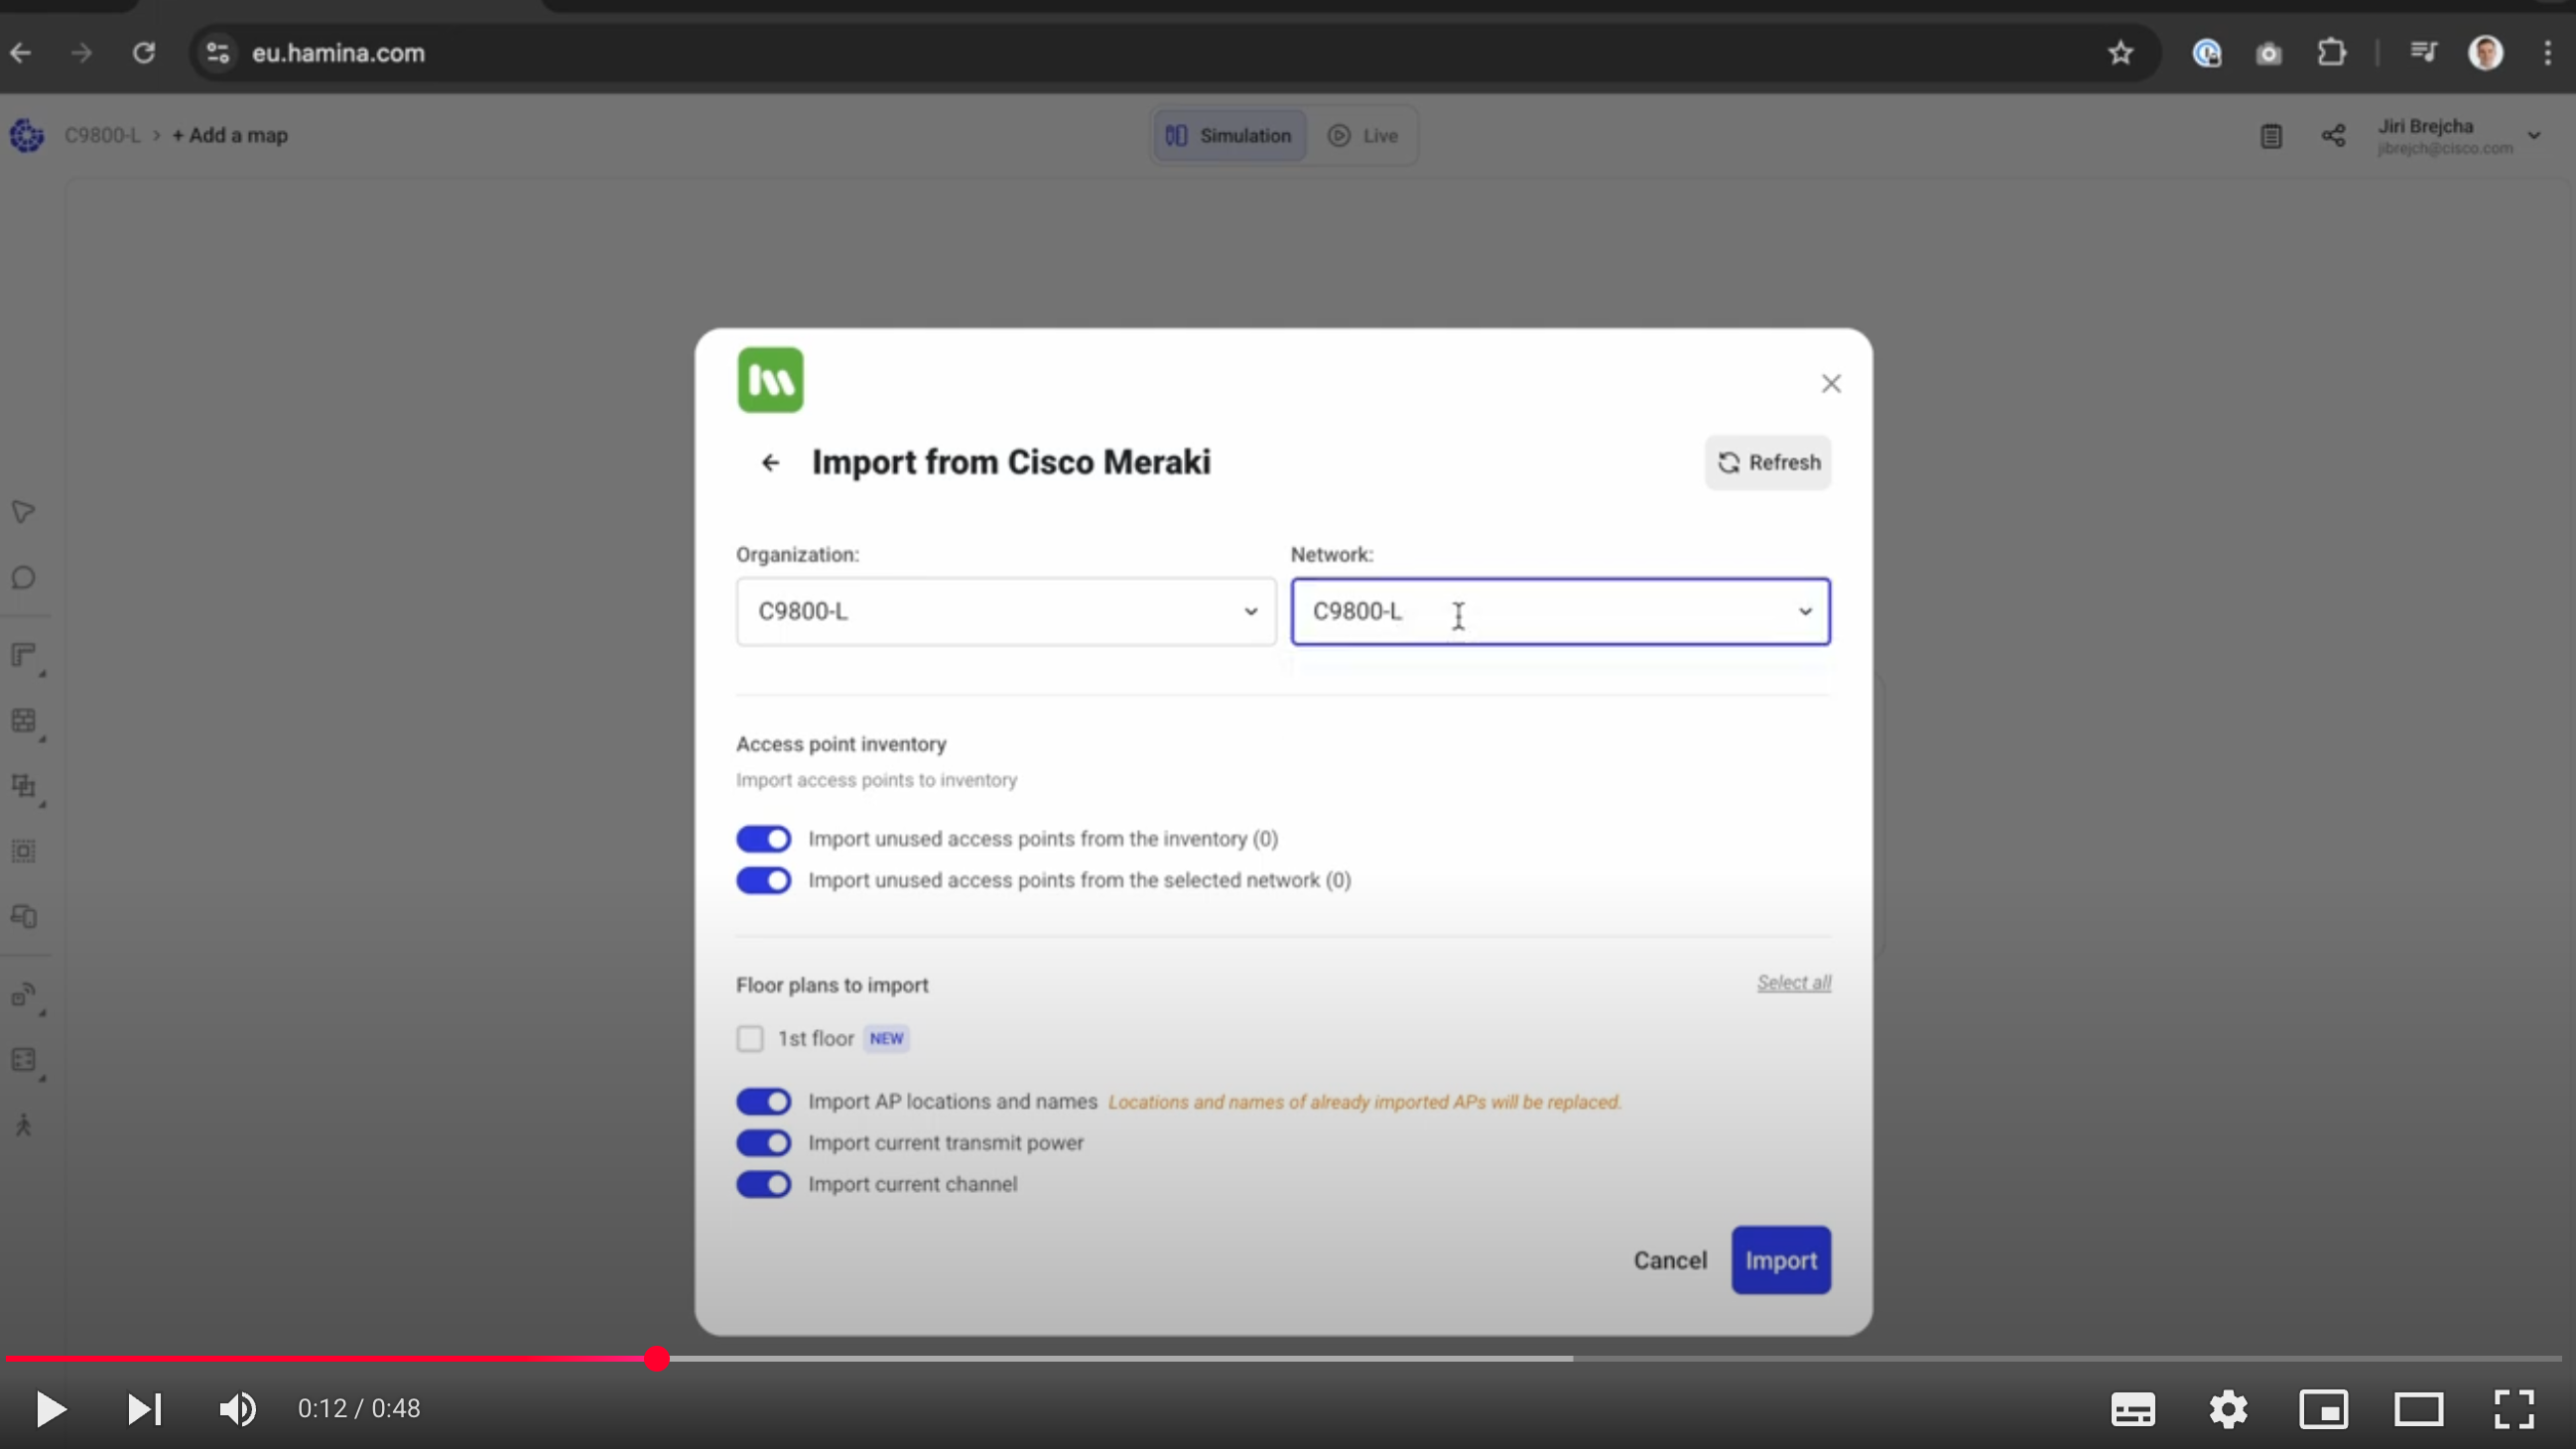Screen dimensions: 2576x1449
Task: Open Chrome three-dot menu
Action: point(2547,53)
